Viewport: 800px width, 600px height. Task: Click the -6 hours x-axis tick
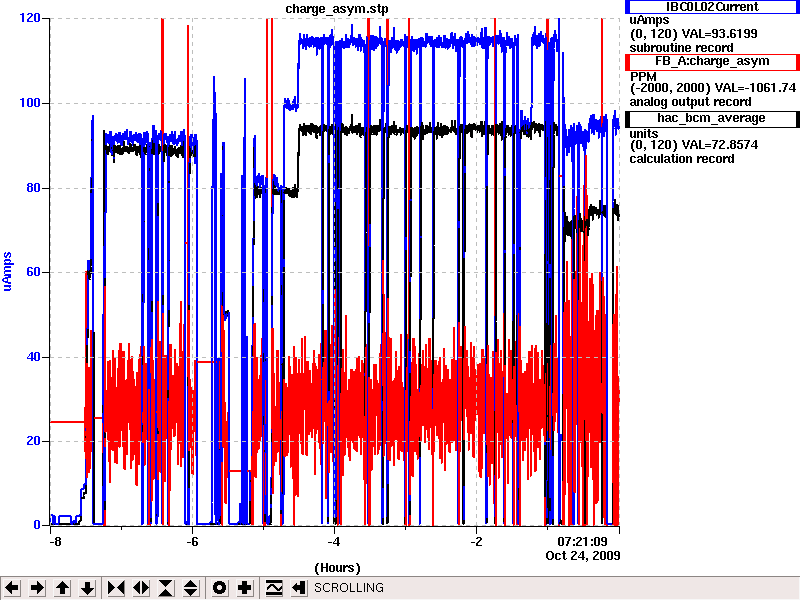pos(192,541)
